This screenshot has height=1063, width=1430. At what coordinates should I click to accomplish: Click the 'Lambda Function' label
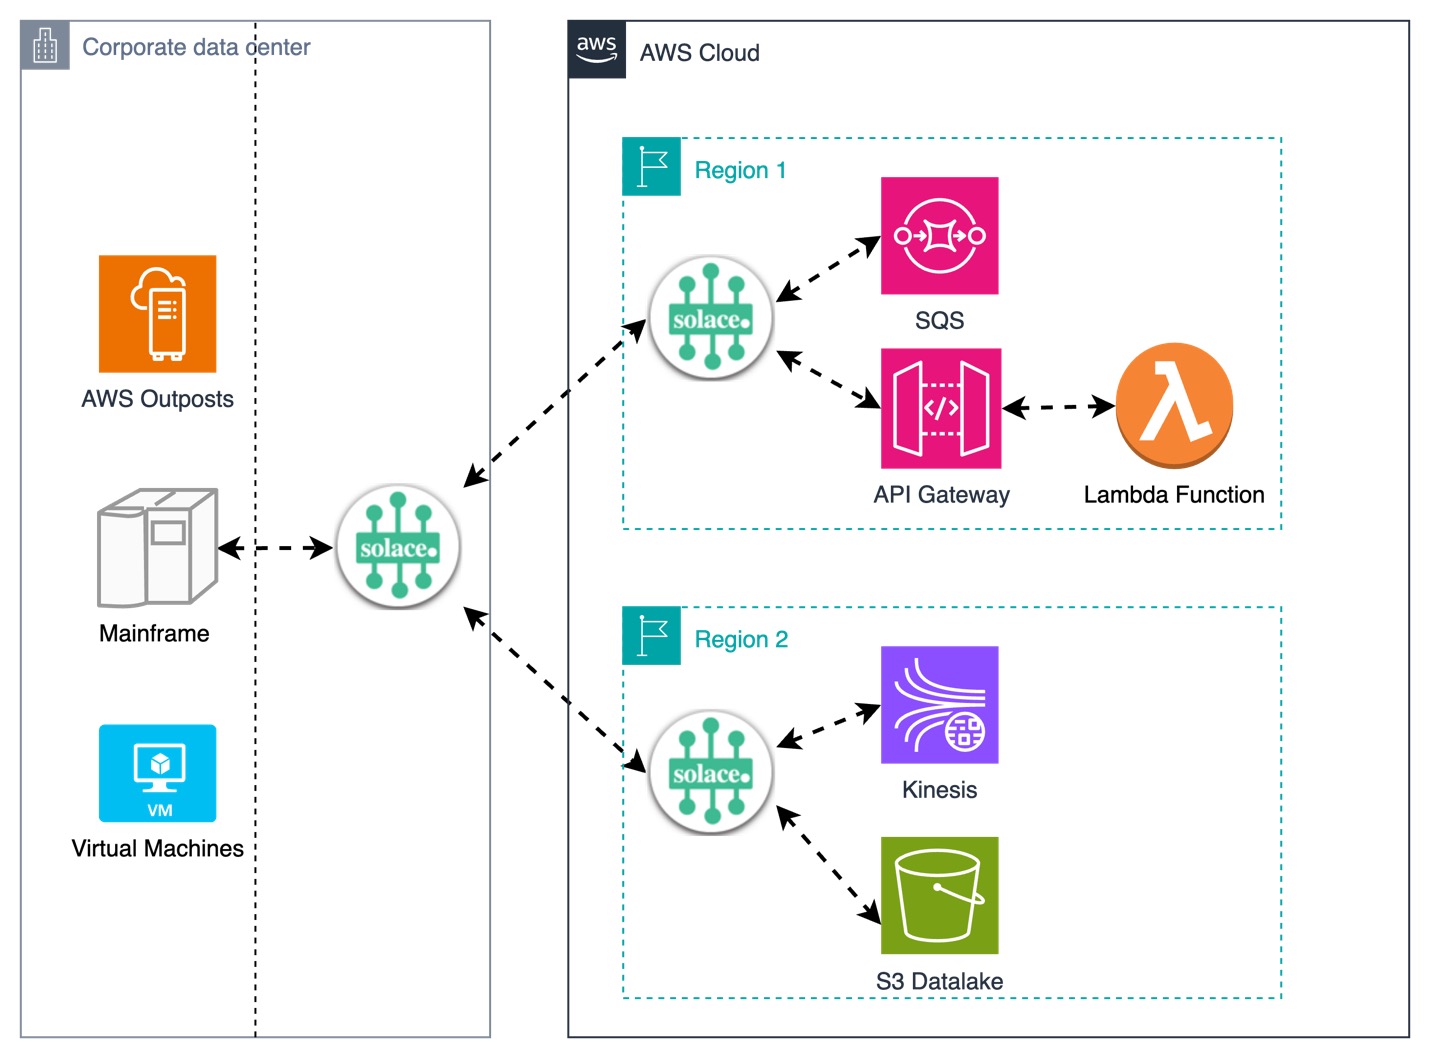[x=1174, y=494]
